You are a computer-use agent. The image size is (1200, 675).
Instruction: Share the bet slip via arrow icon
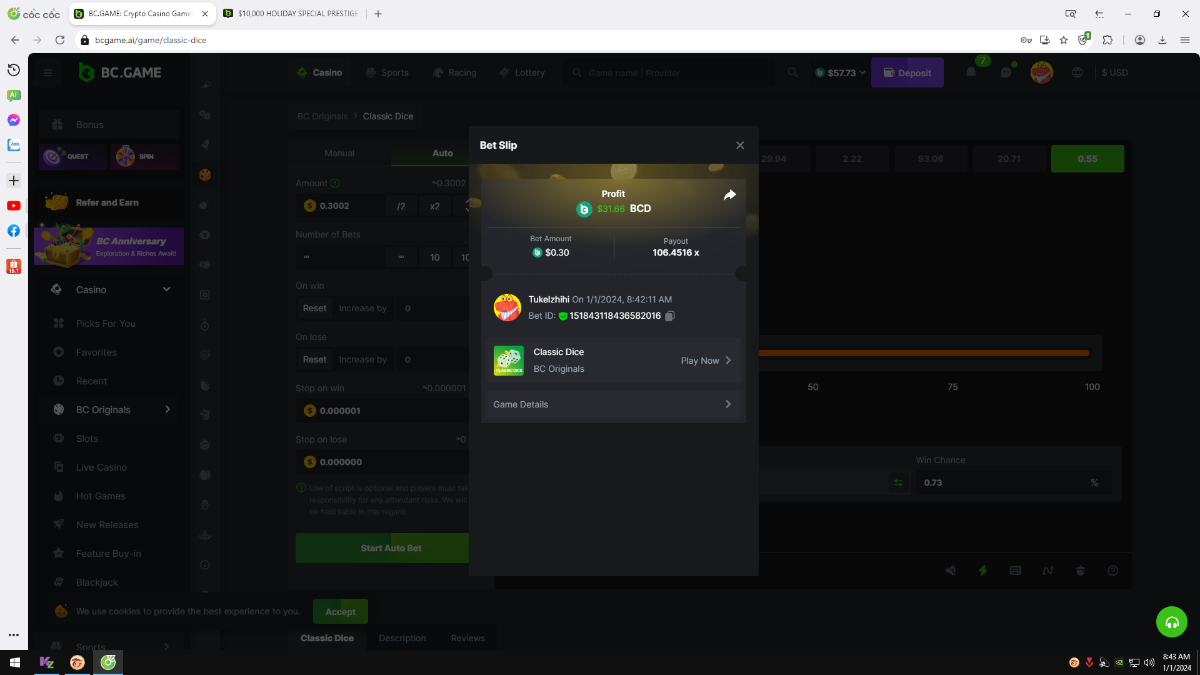coord(729,195)
